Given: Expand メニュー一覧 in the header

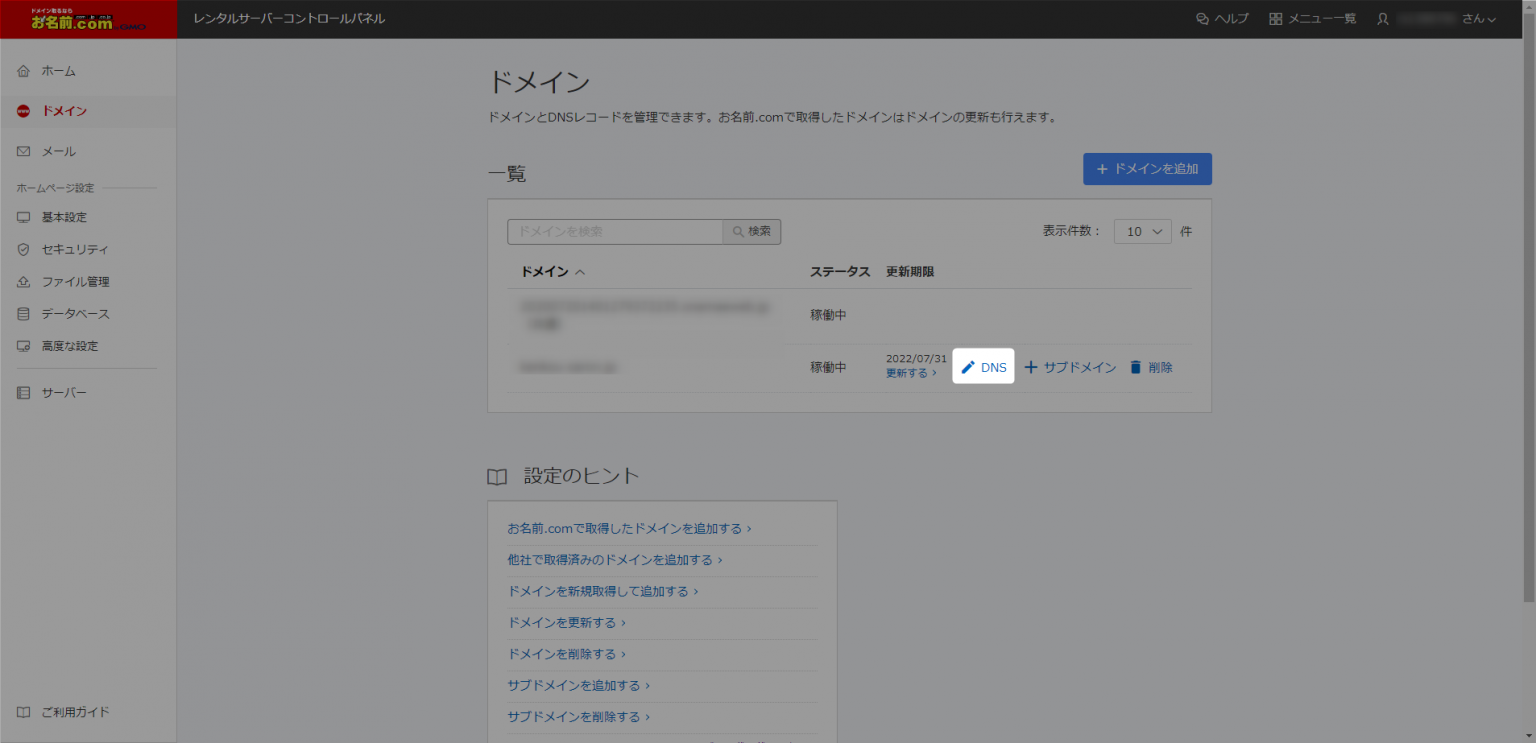Looking at the screenshot, I should pos(1312,19).
